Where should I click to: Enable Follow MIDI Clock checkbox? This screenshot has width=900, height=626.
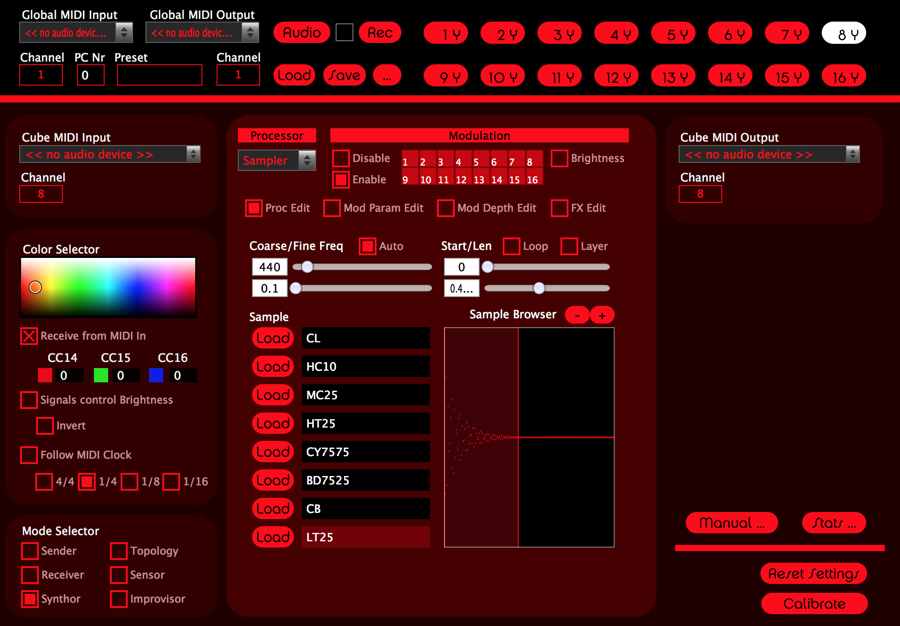point(29,455)
